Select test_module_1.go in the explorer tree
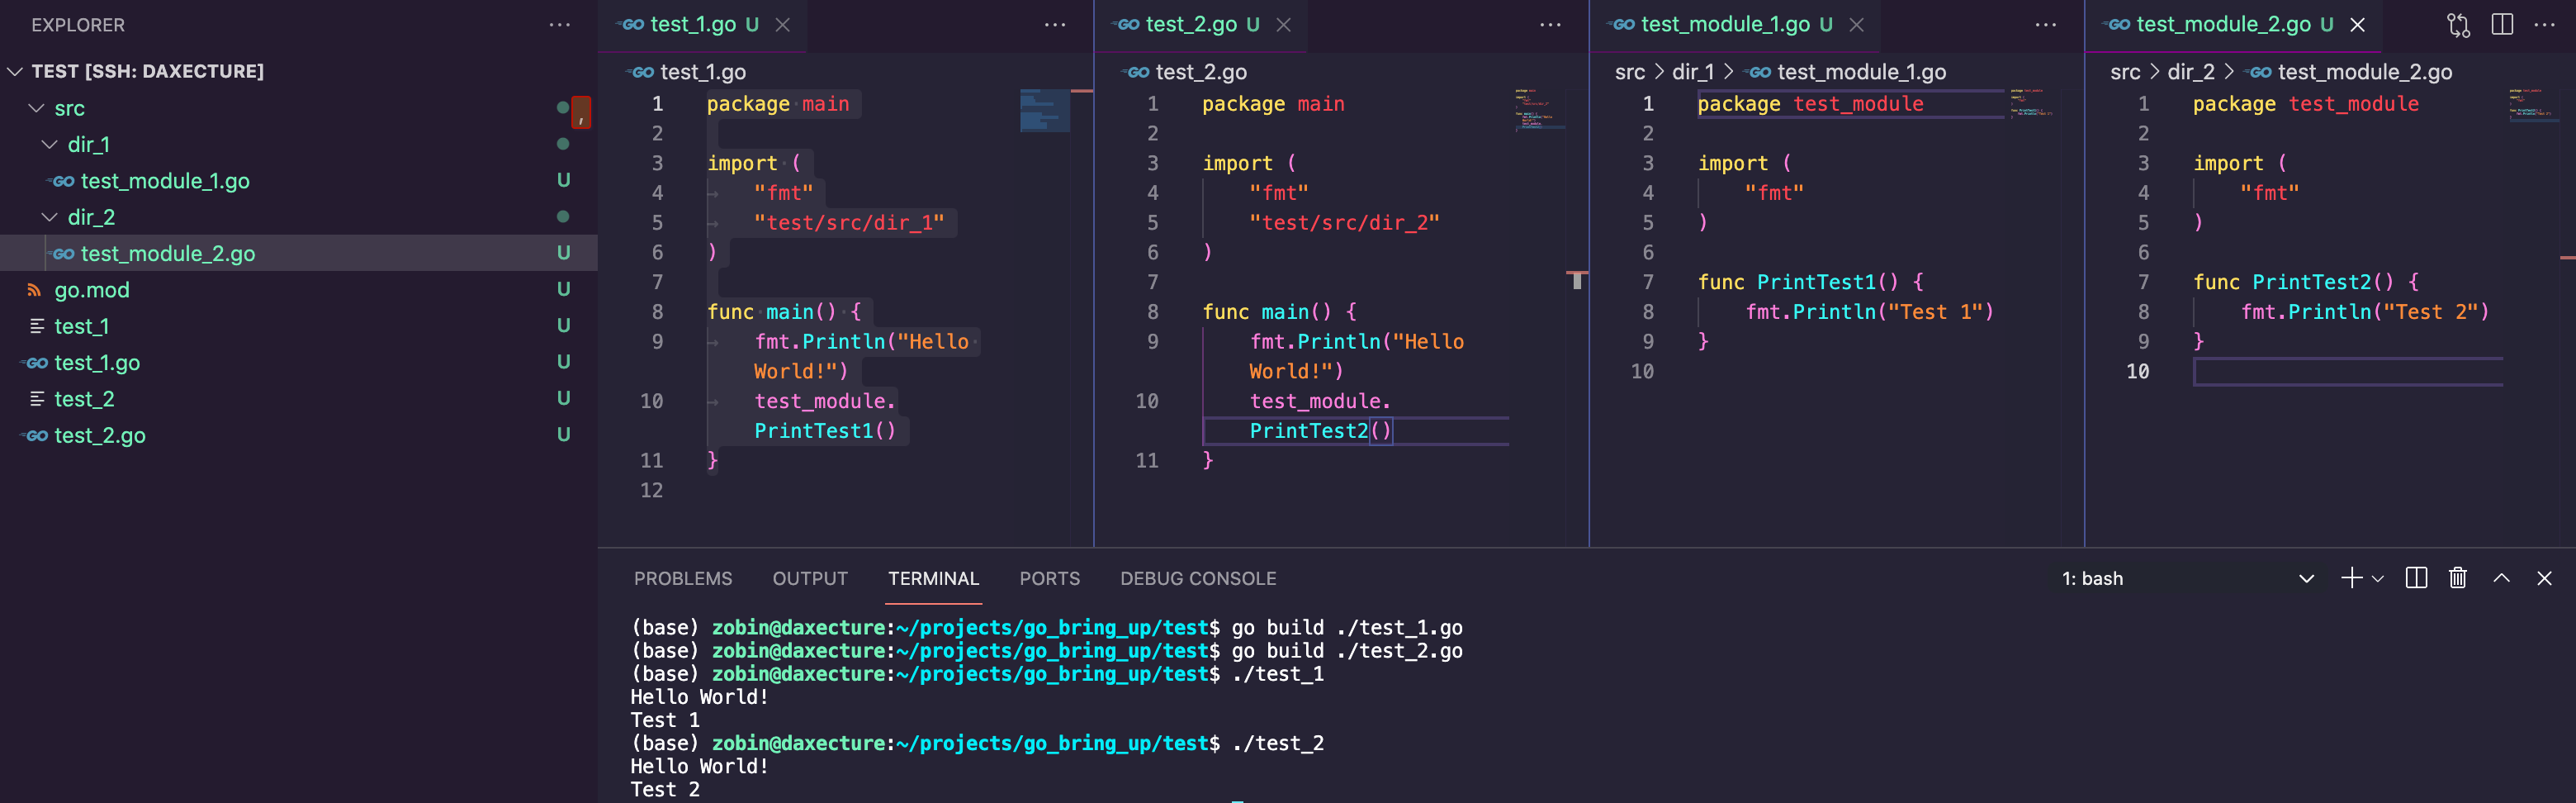Image resolution: width=2576 pixels, height=803 pixels. coord(165,181)
